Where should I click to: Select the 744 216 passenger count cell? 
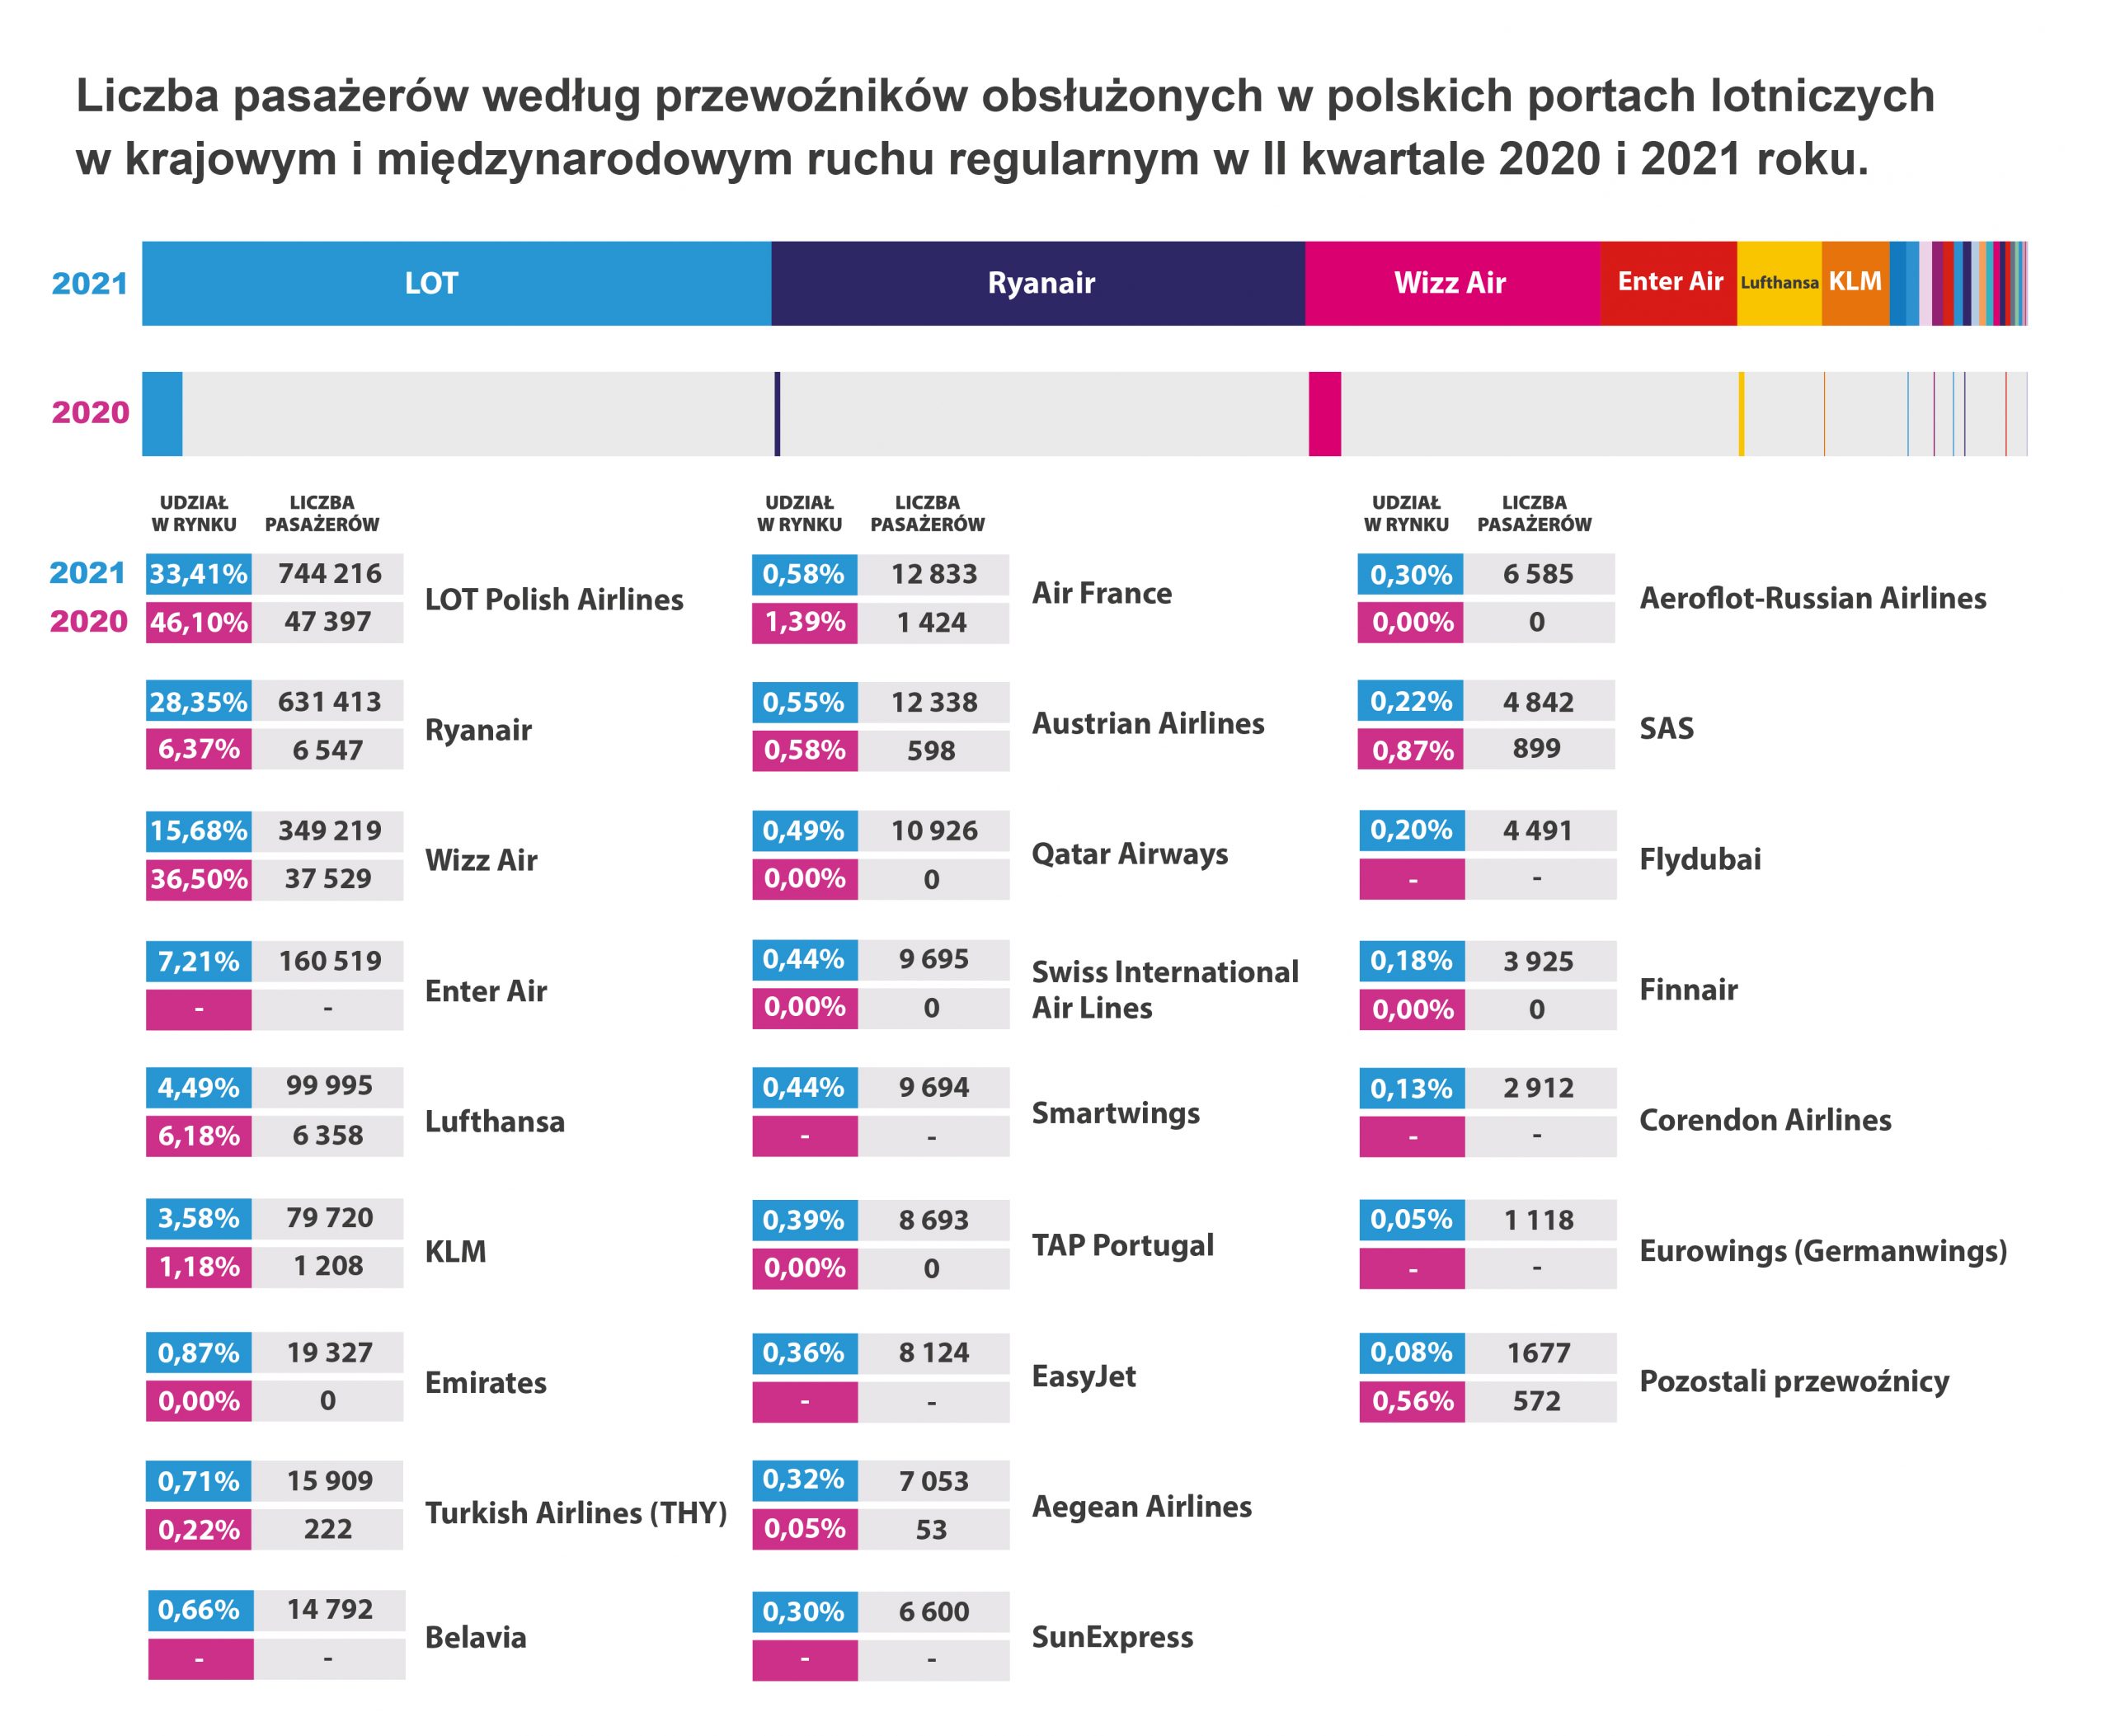pyautogui.click(x=329, y=574)
